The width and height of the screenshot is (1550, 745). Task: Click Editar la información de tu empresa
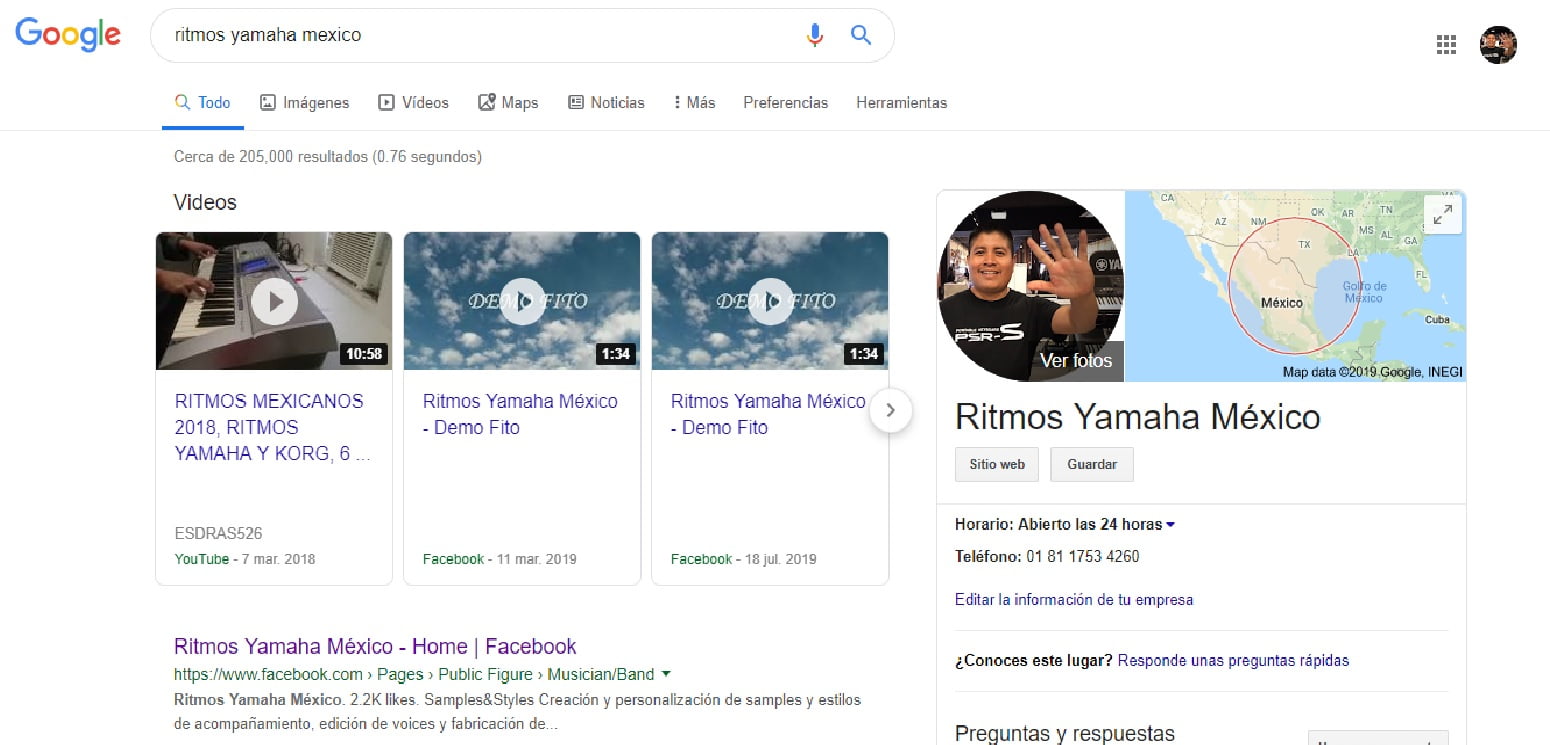tap(1074, 600)
